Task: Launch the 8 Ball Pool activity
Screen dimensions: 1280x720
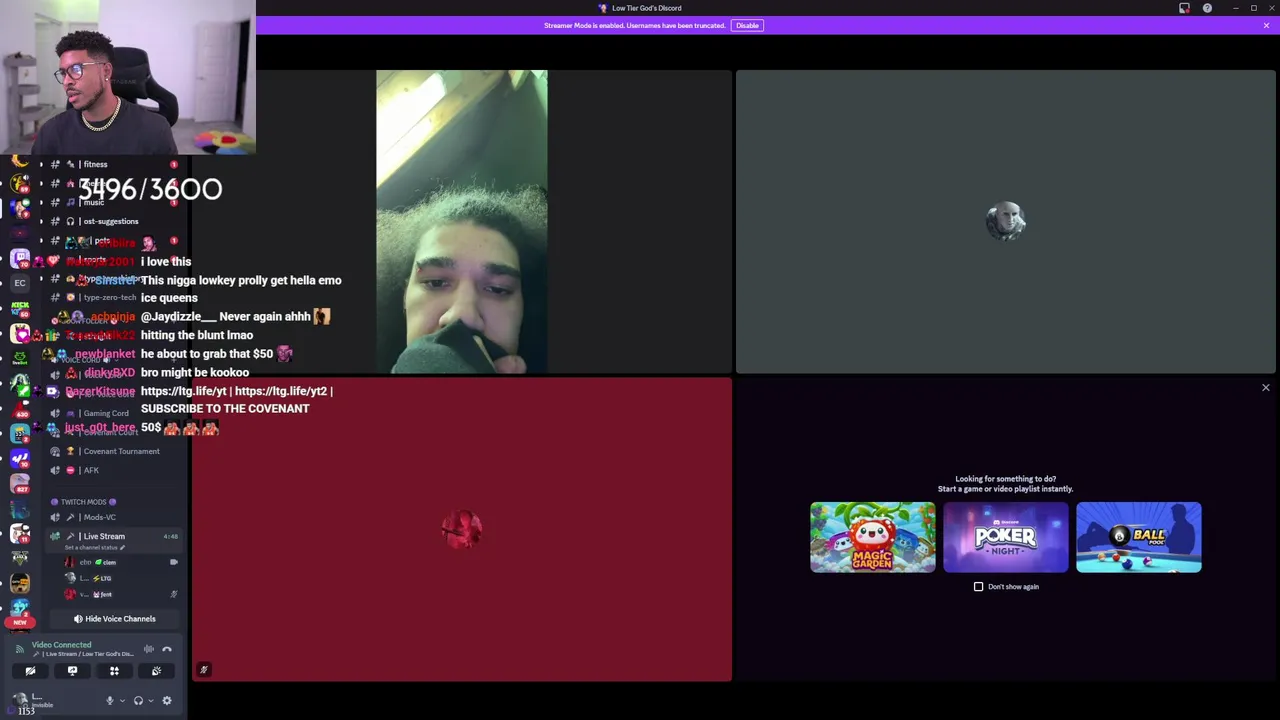Action: [x=1138, y=537]
